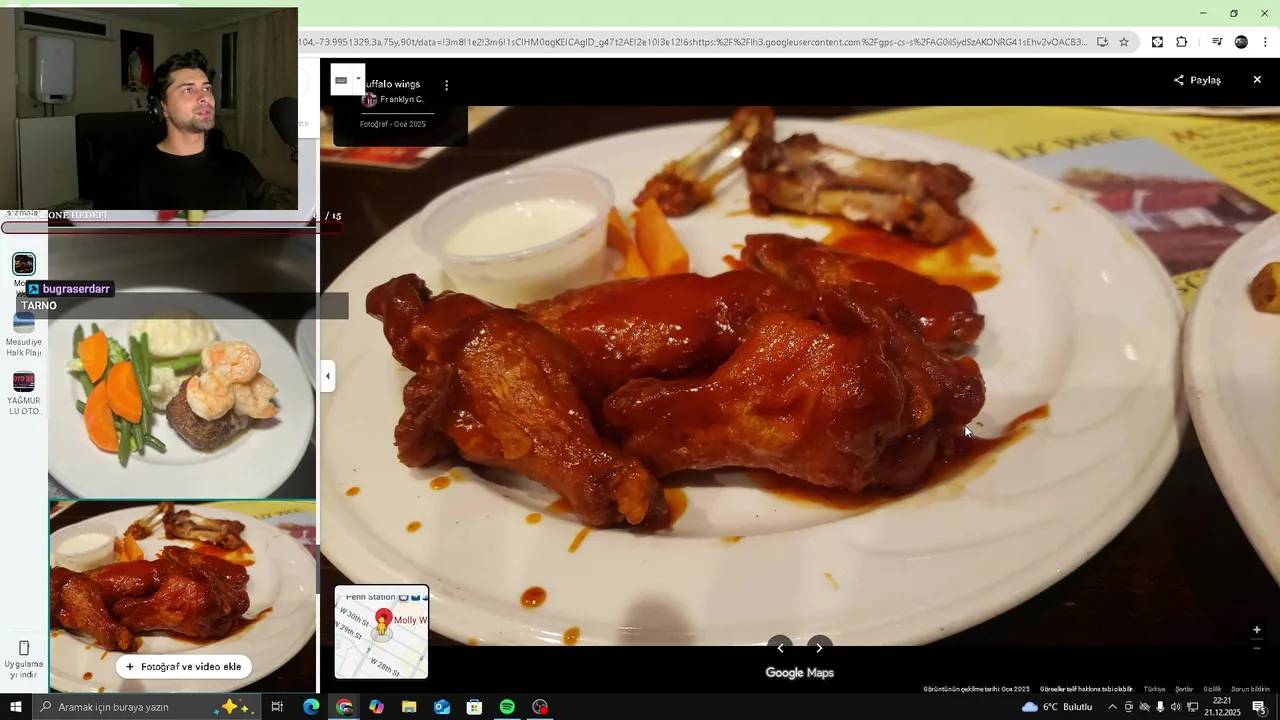The image size is (1280, 720).
Task: Open the pinned extension icon left of the puzzle
Action: 1157,42
